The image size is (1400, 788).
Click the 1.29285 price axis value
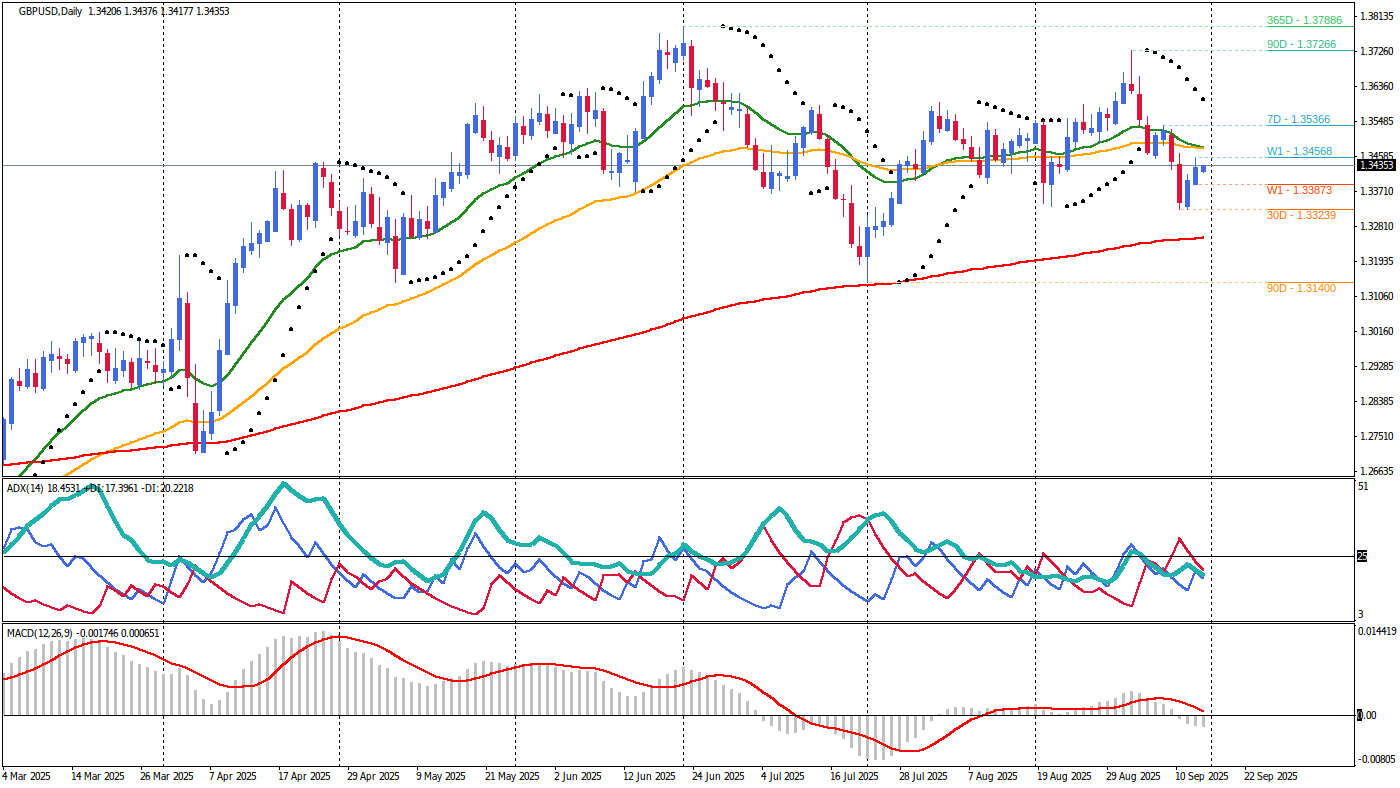click(1377, 366)
